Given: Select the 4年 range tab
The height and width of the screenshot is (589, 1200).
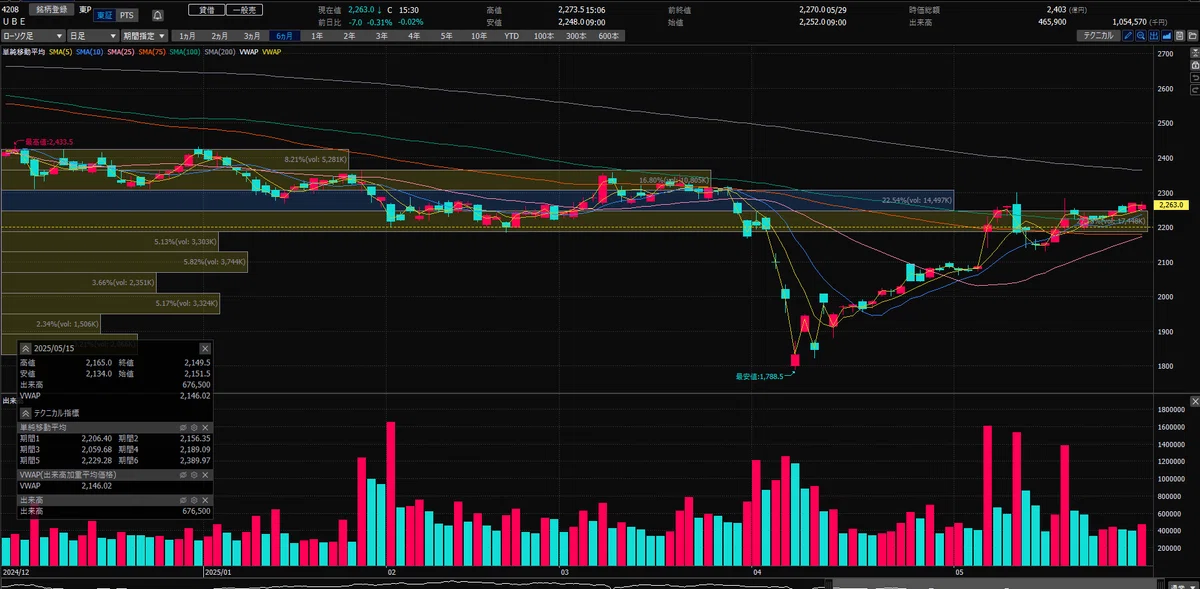Looking at the screenshot, I should (414, 36).
